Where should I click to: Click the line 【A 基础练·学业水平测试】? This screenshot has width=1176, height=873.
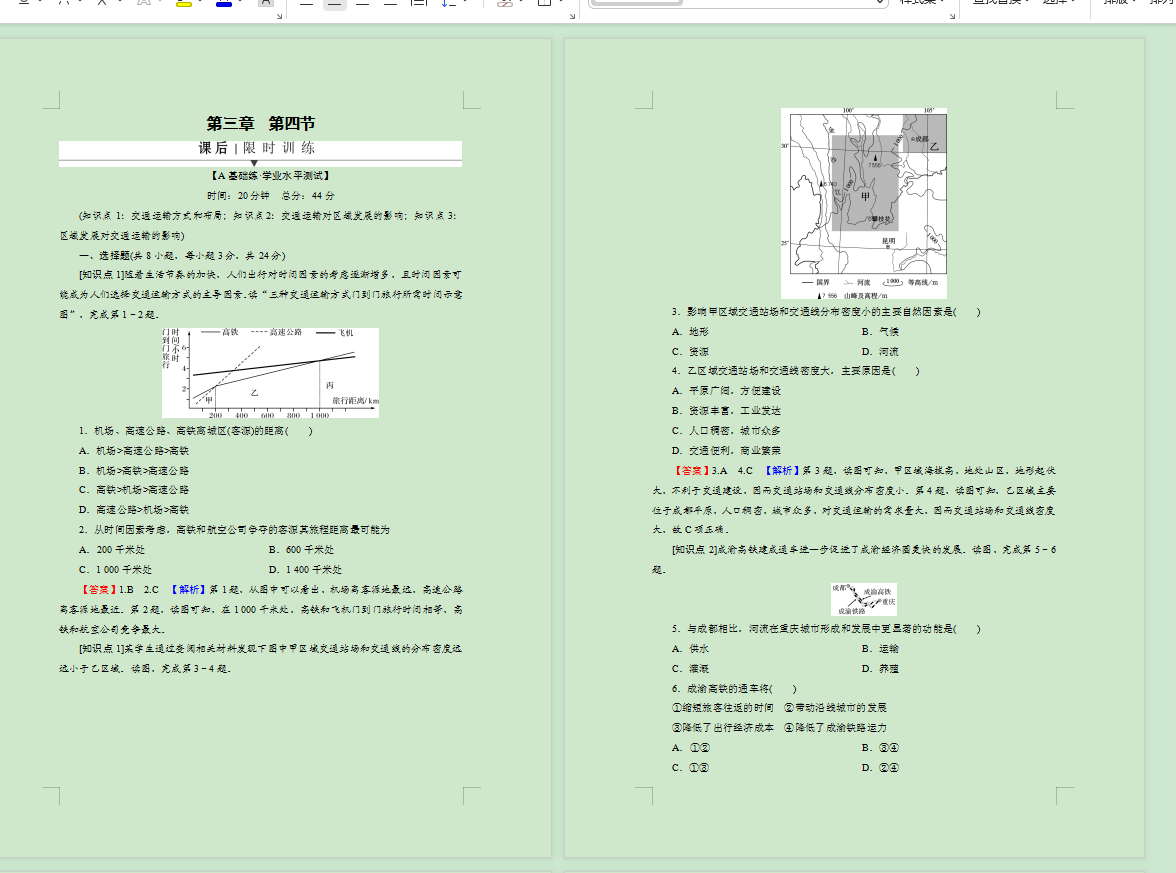[x=270, y=176]
